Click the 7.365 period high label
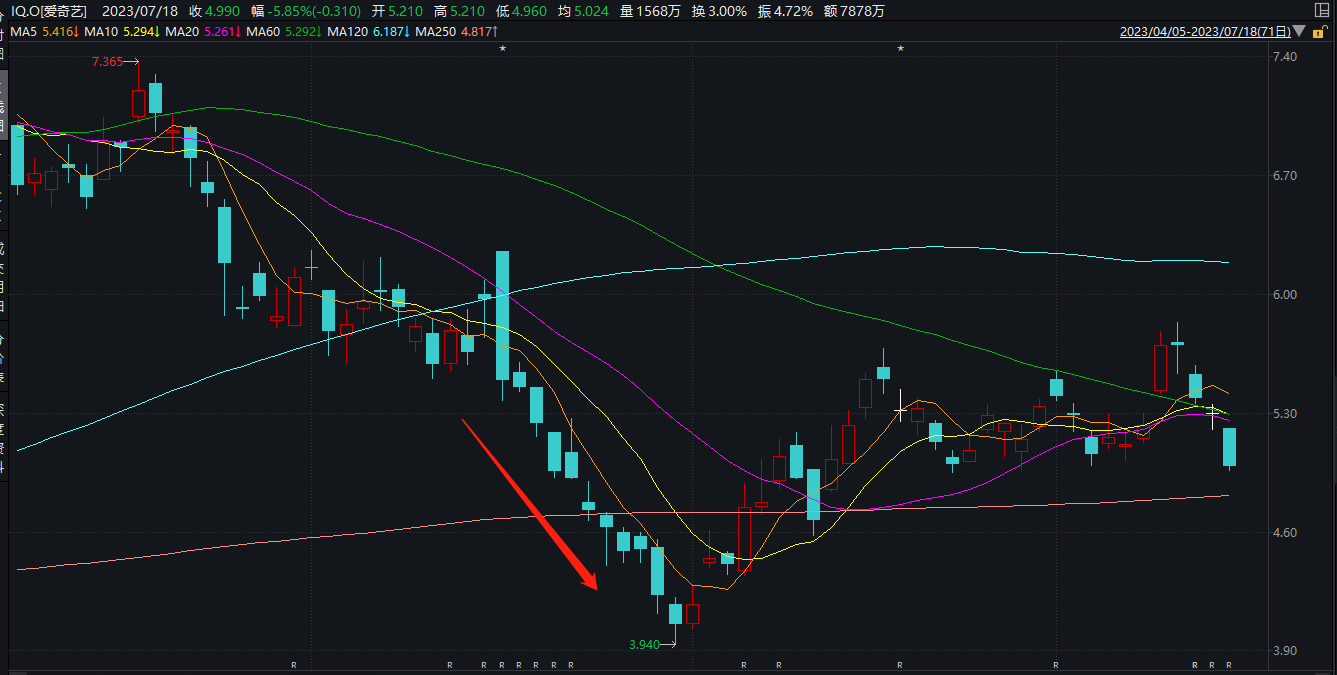 [108, 62]
